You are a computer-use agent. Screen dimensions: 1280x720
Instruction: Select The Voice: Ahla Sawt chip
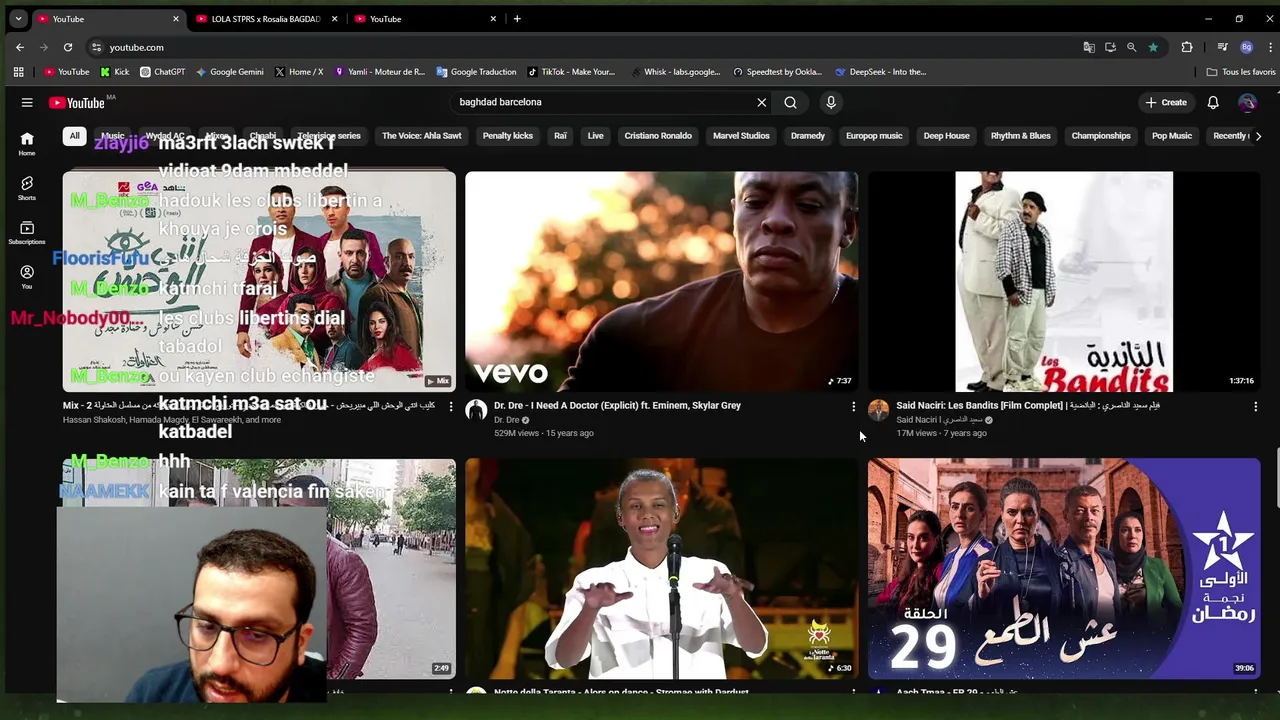[x=422, y=136]
